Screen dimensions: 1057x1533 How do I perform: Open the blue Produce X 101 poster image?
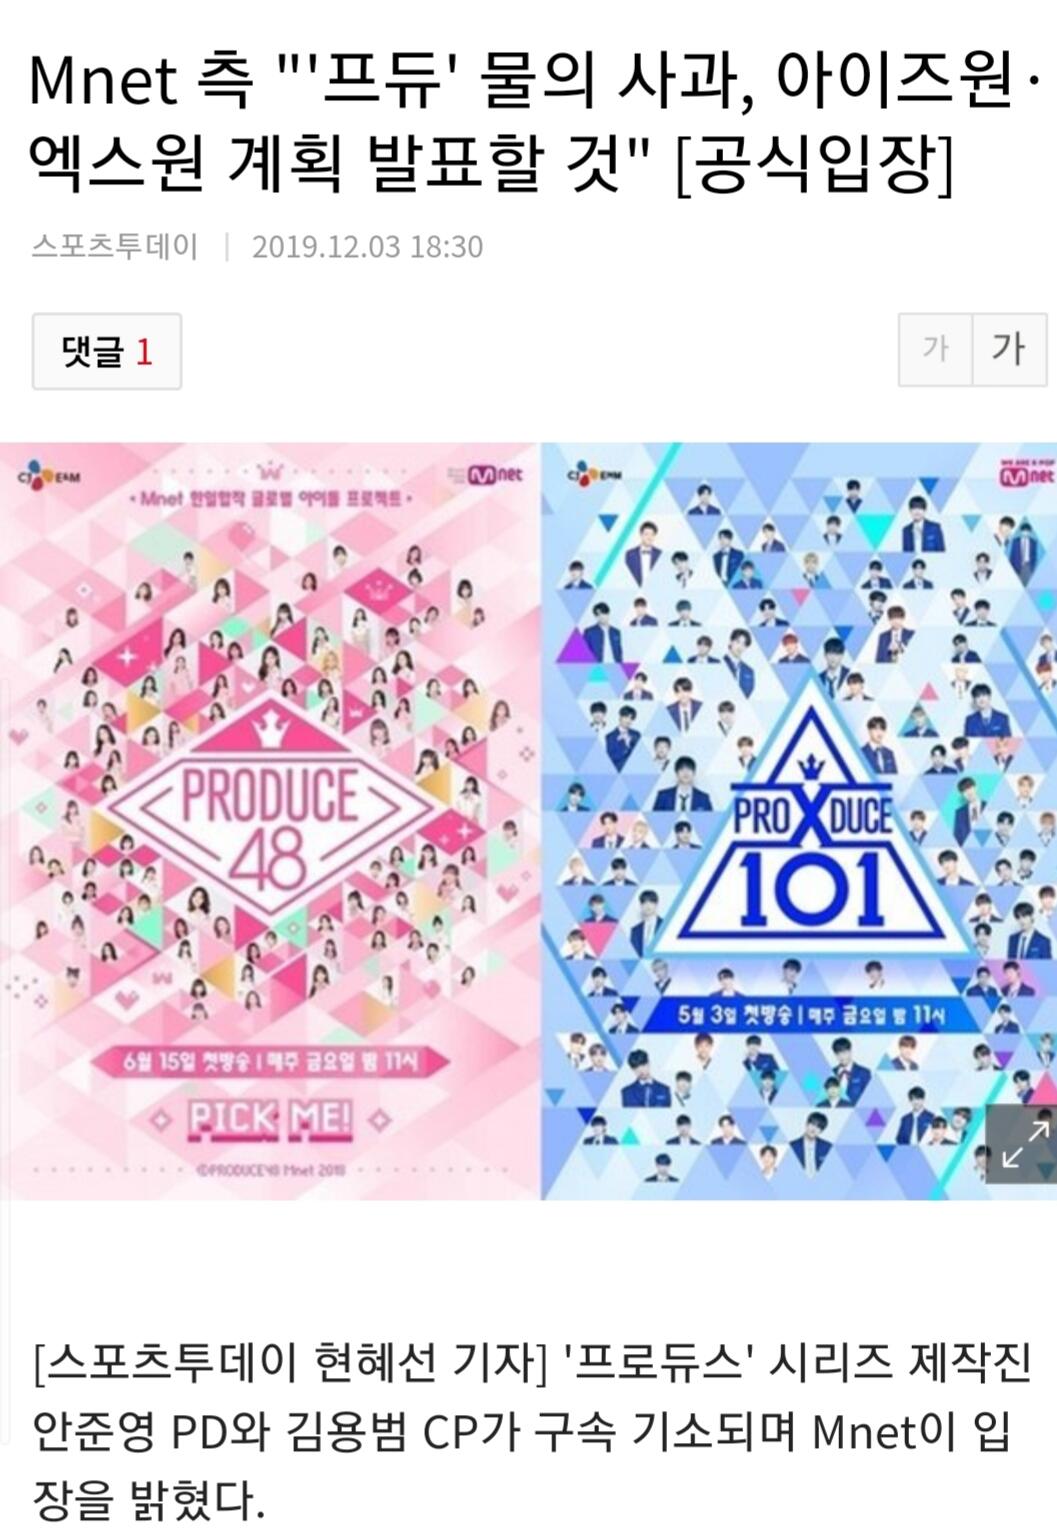(799, 820)
